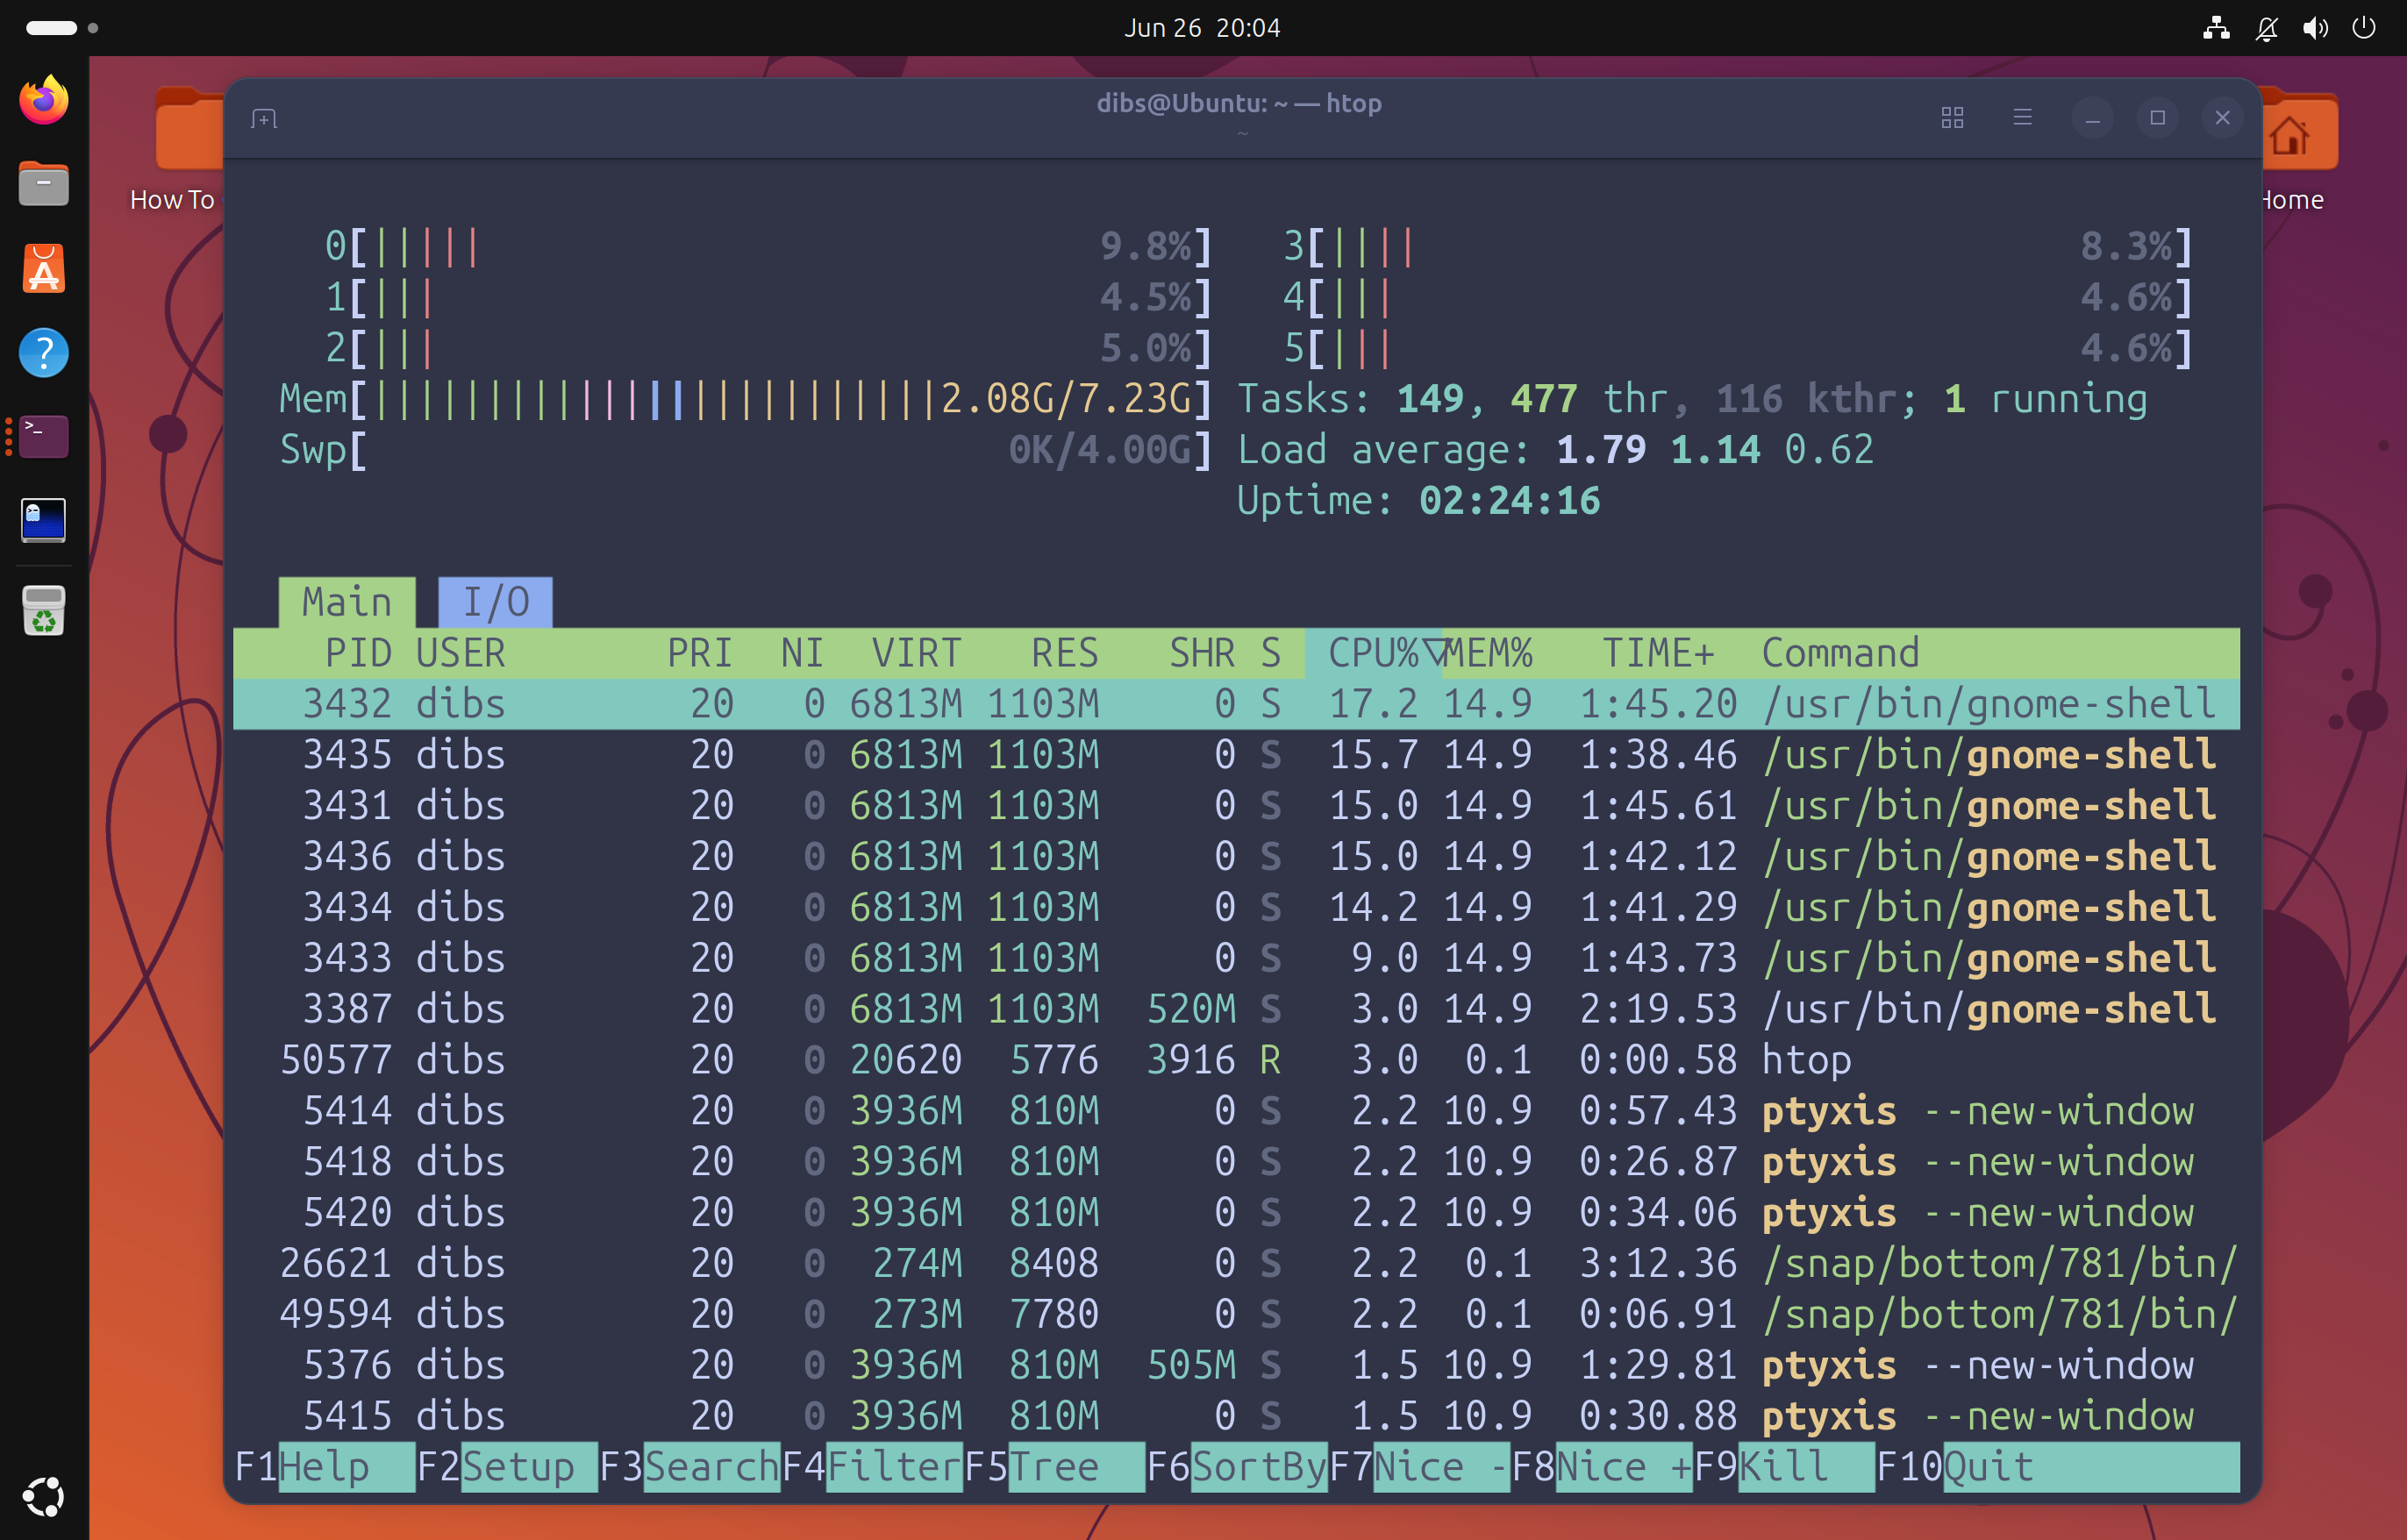
Task: Sort by the CPU% column header
Action: 1373,653
